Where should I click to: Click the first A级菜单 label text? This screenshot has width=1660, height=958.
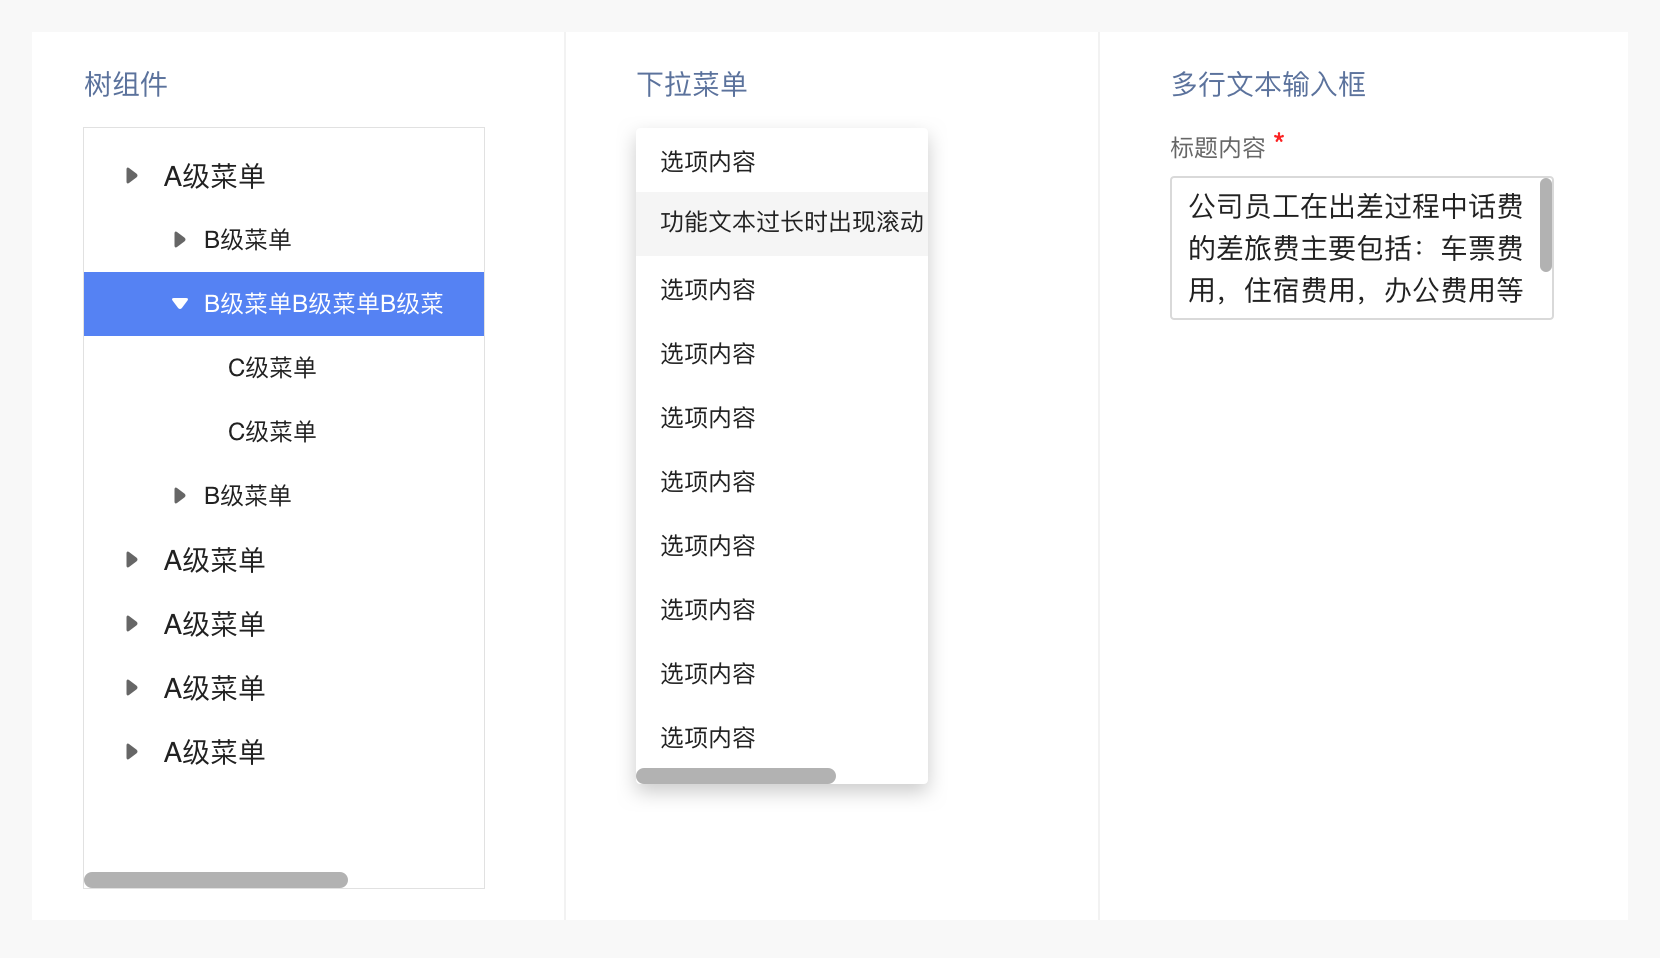(214, 176)
